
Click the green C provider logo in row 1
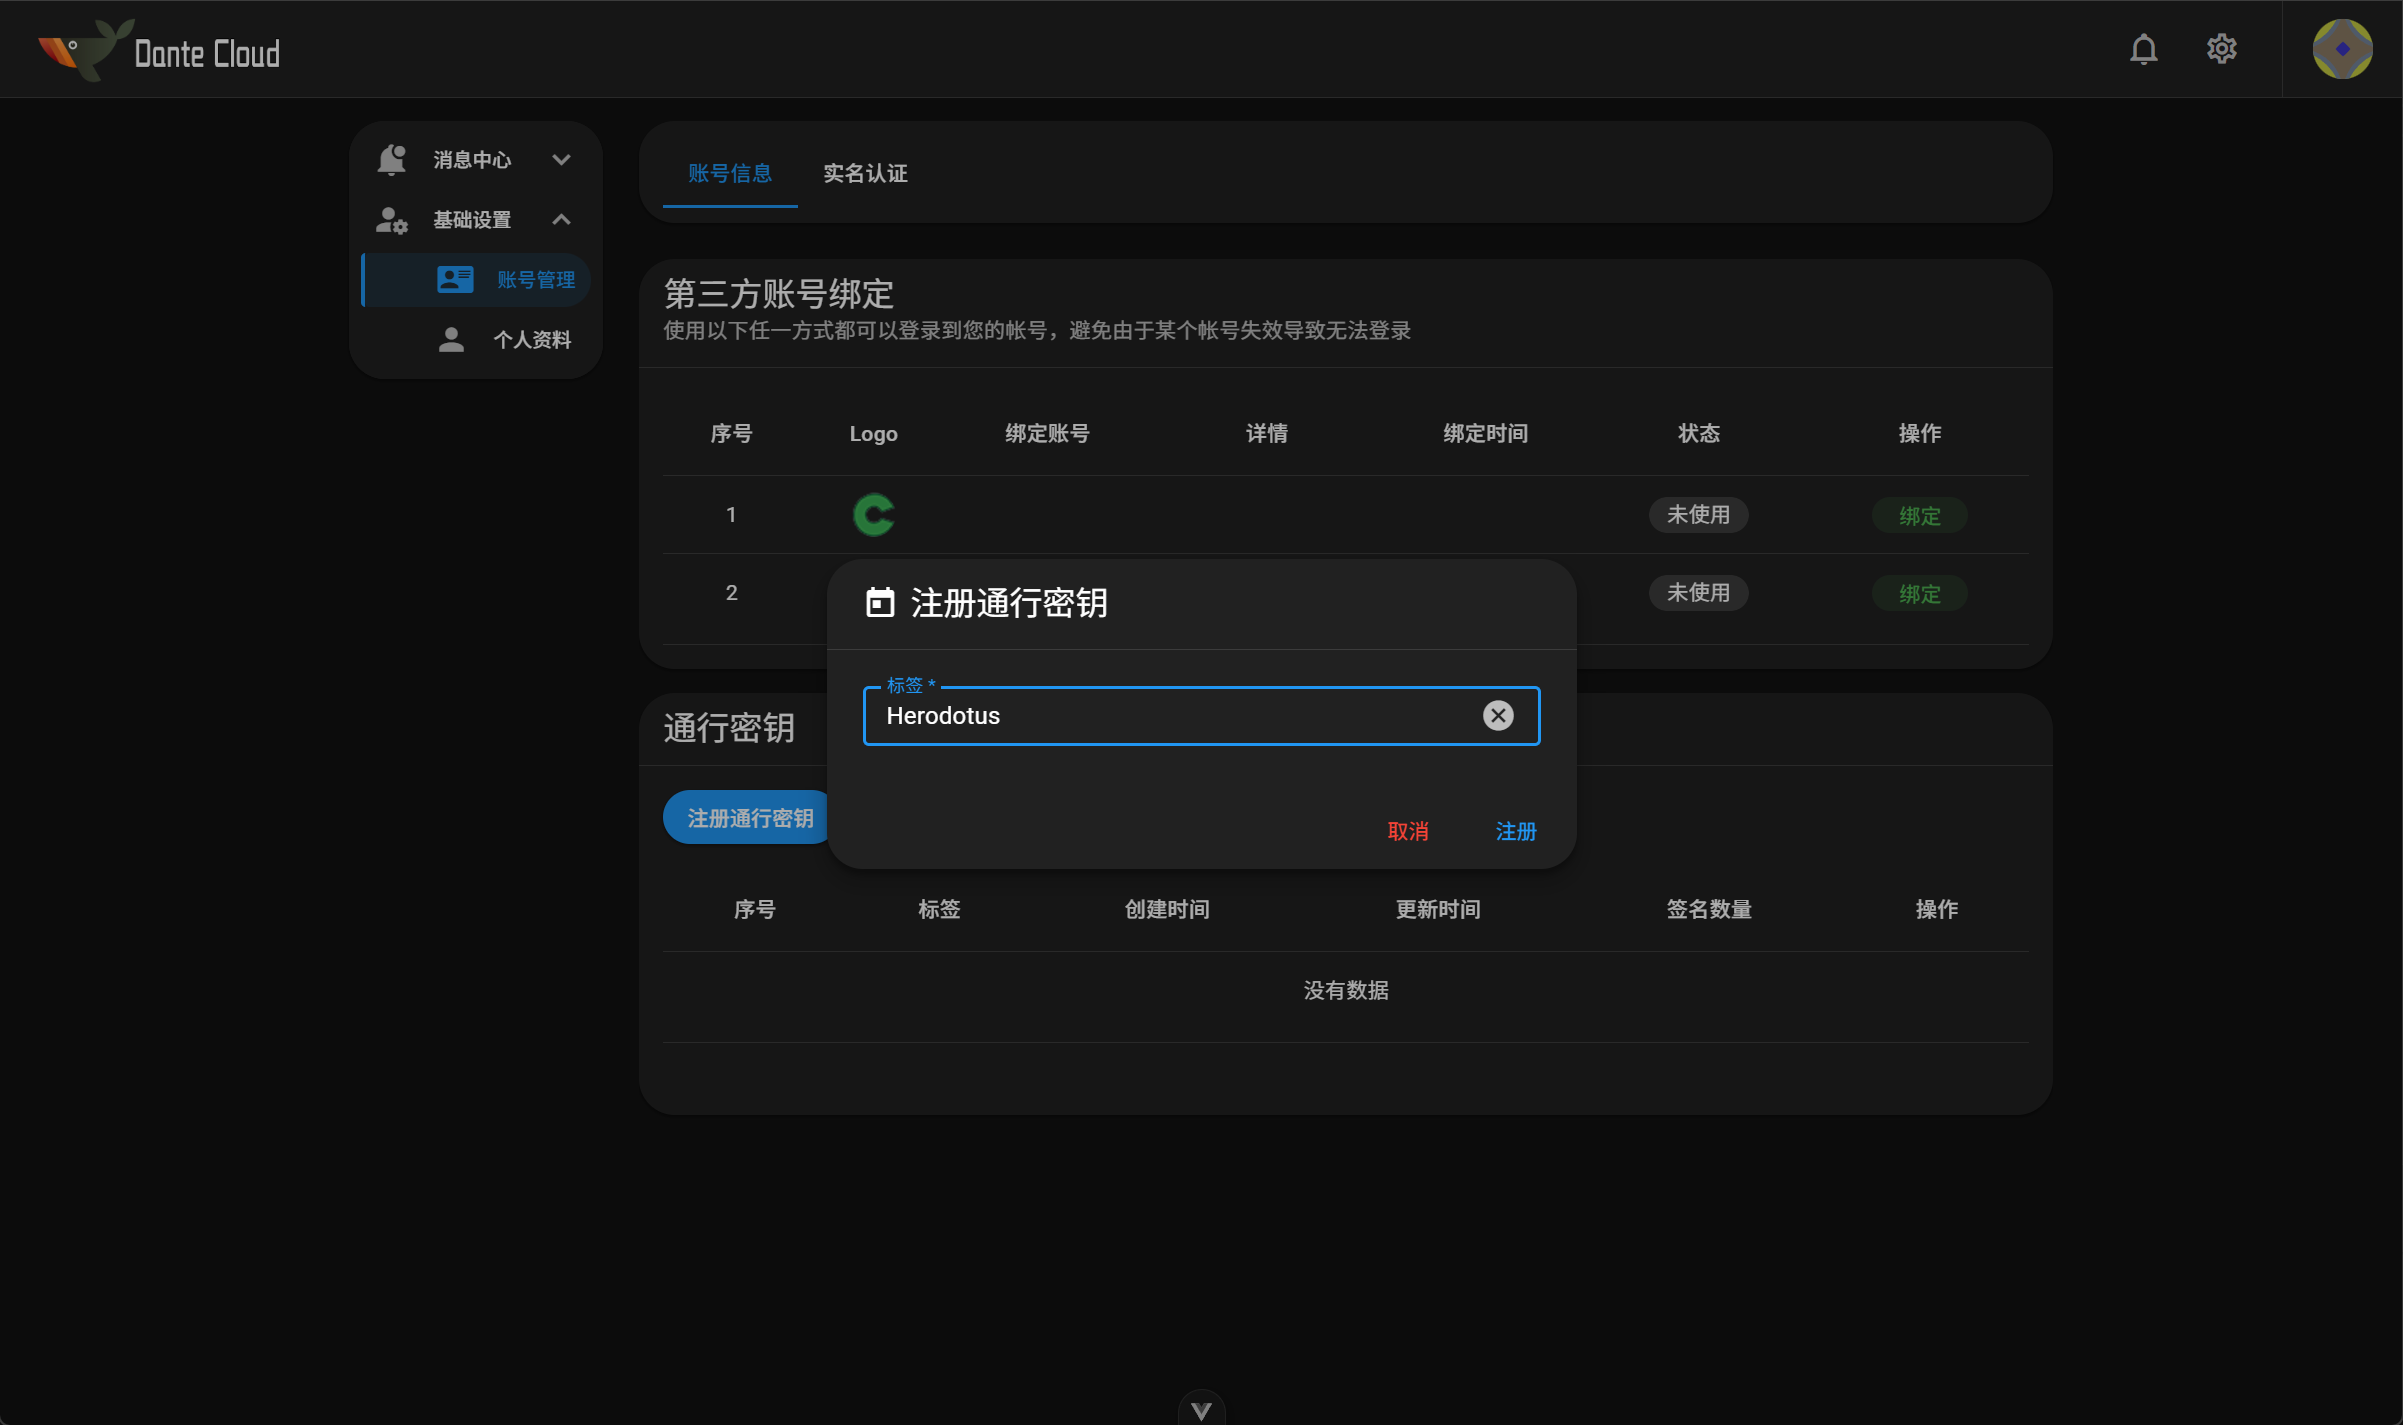[872, 514]
